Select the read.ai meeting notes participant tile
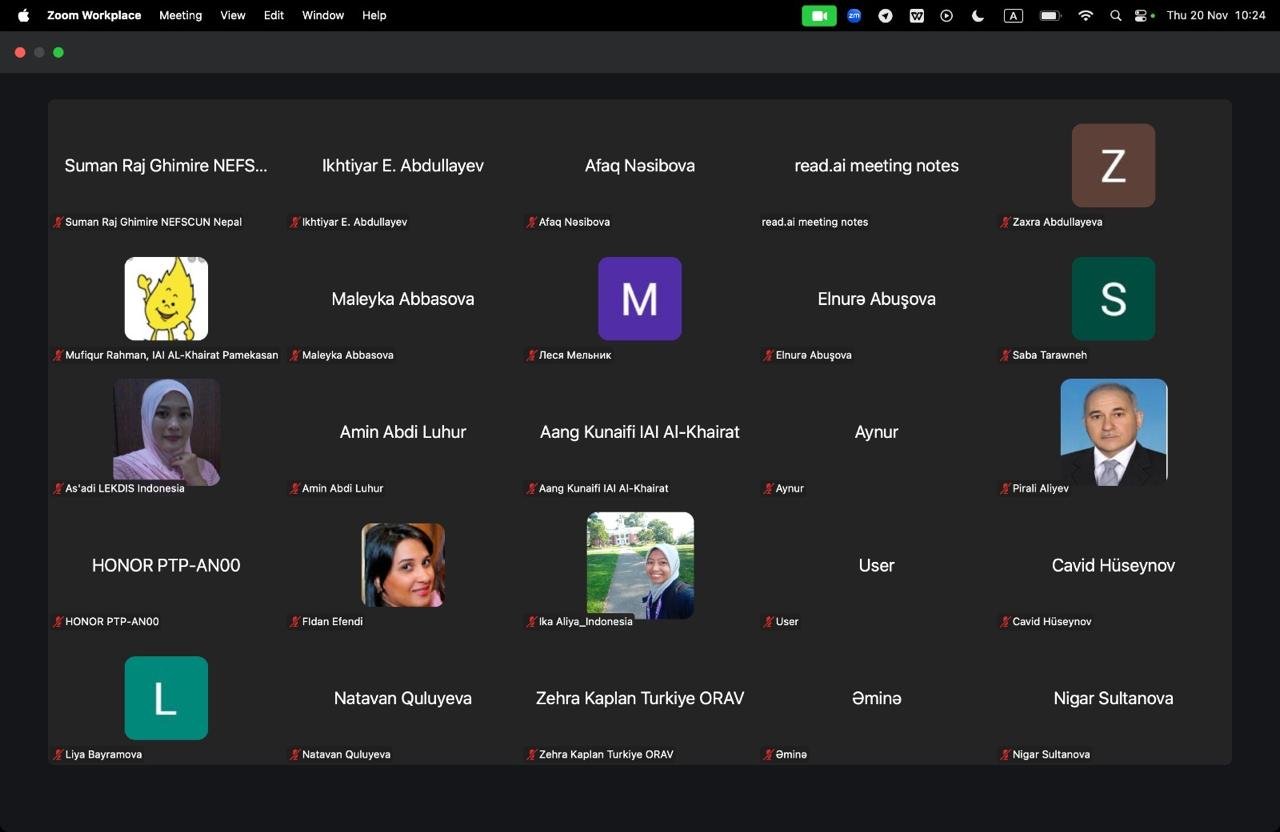 tap(876, 166)
